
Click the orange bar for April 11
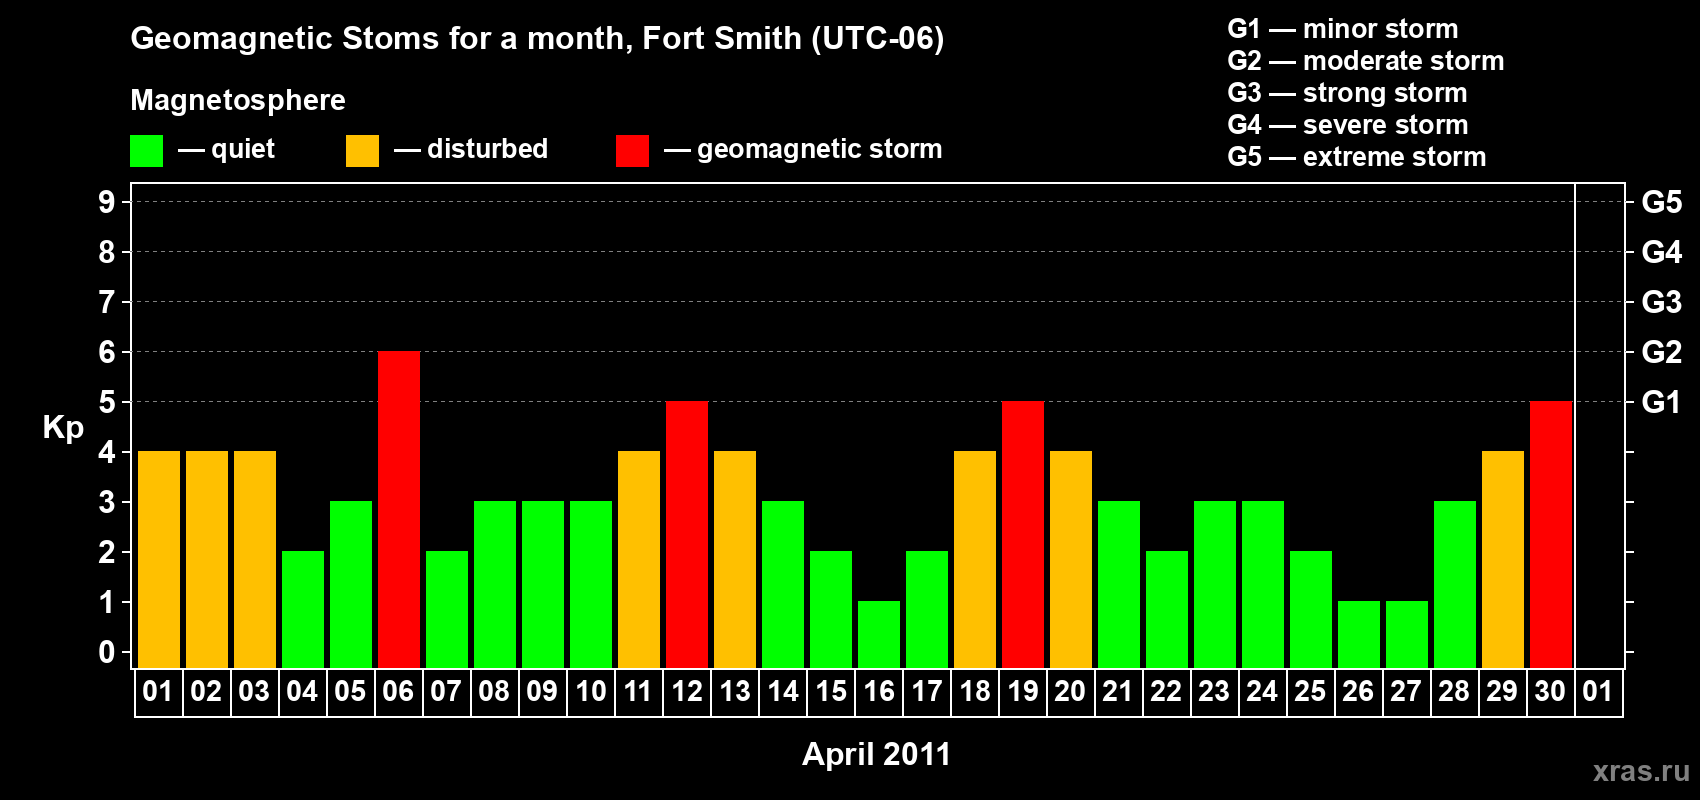click(x=639, y=560)
